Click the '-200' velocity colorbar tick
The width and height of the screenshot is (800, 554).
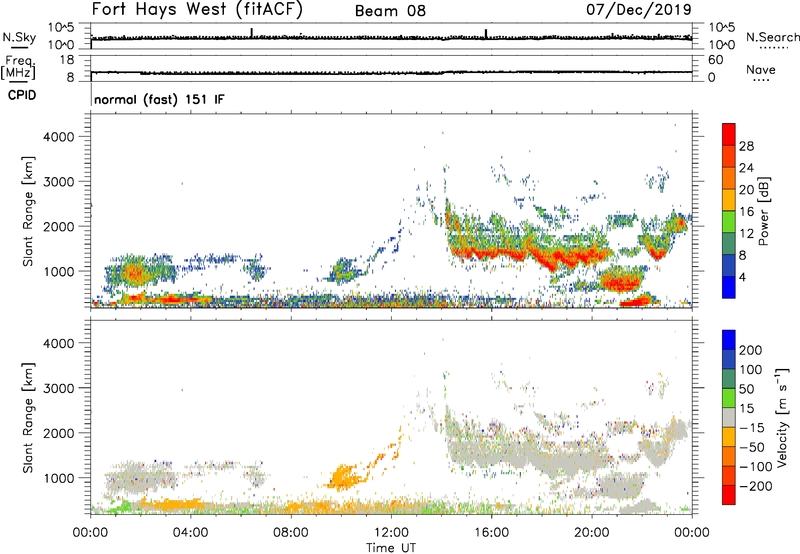click(756, 486)
